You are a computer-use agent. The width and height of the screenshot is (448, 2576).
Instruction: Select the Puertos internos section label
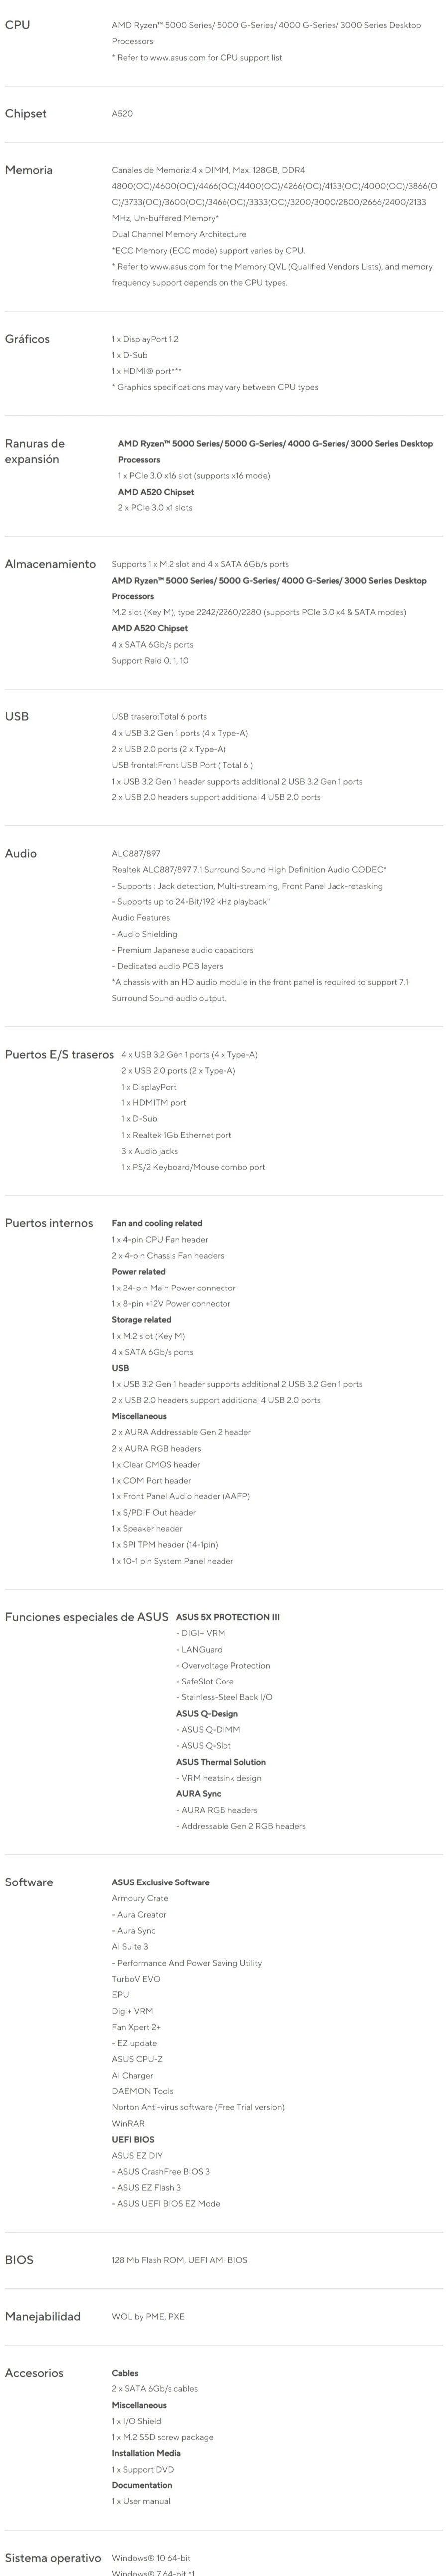click(x=49, y=1223)
